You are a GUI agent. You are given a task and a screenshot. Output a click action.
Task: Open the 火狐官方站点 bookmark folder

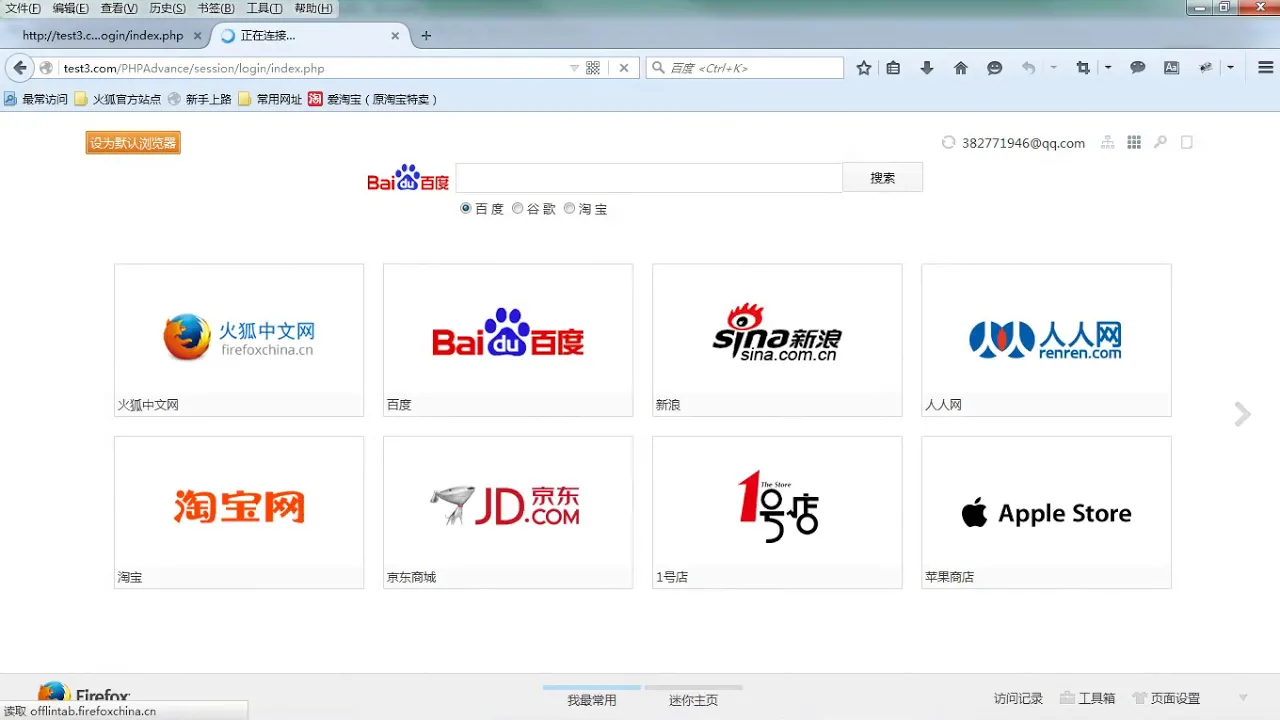pyautogui.click(x=118, y=99)
